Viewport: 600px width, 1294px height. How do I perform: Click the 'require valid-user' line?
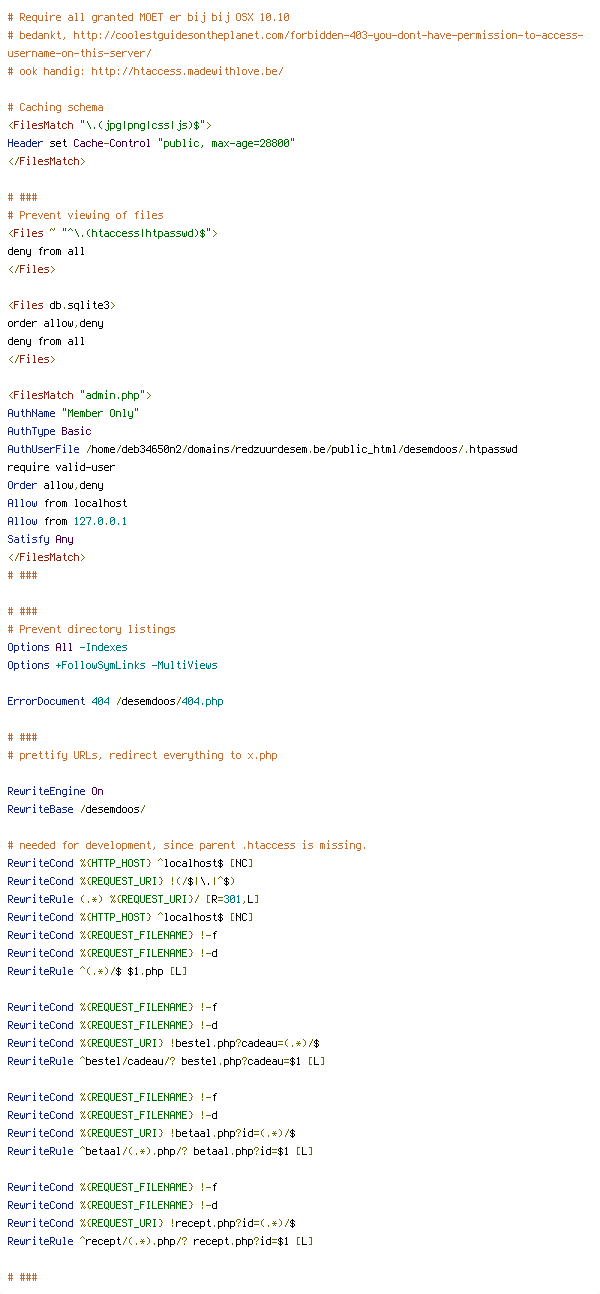click(61, 467)
